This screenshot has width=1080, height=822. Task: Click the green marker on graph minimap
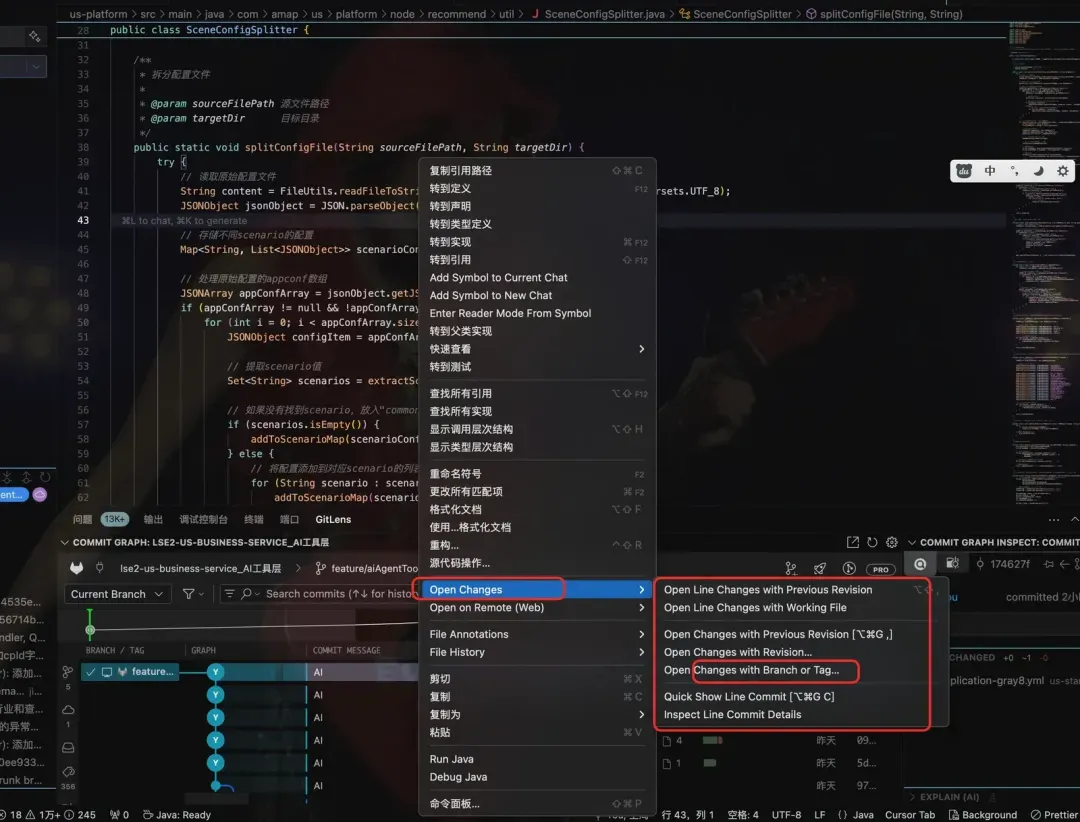tap(90, 623)
